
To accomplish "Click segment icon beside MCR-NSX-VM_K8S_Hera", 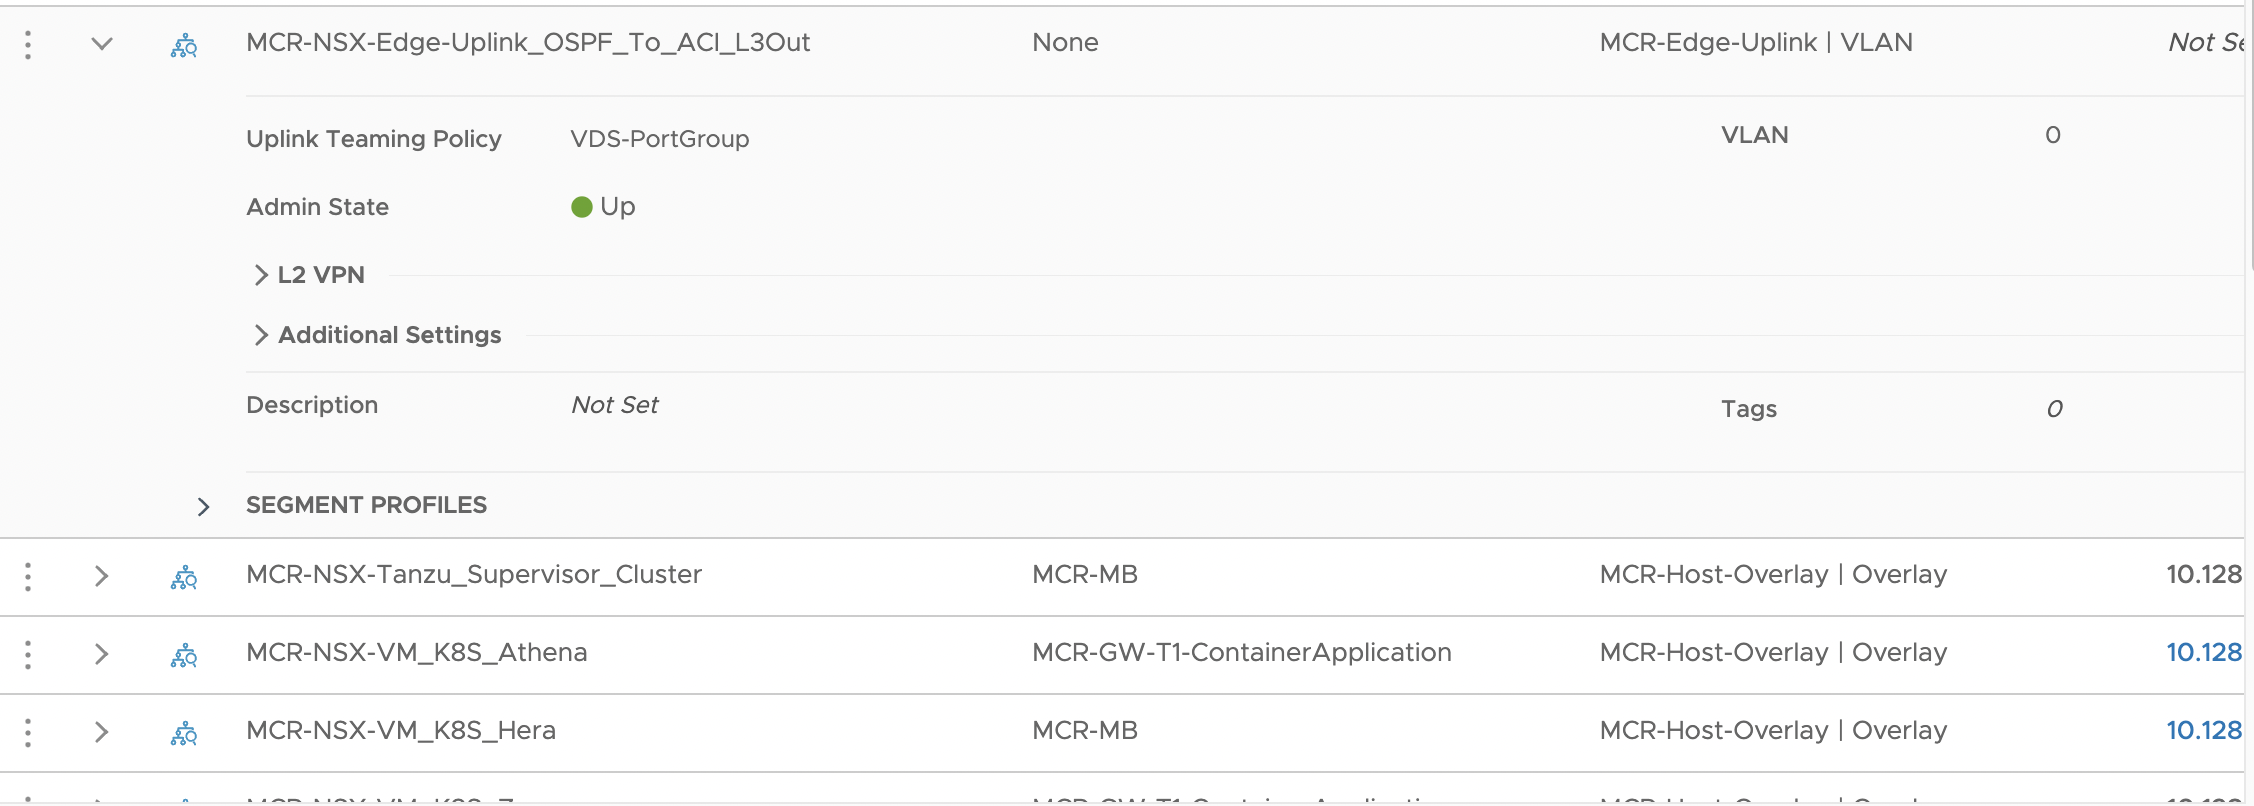I will coord(184,733).
